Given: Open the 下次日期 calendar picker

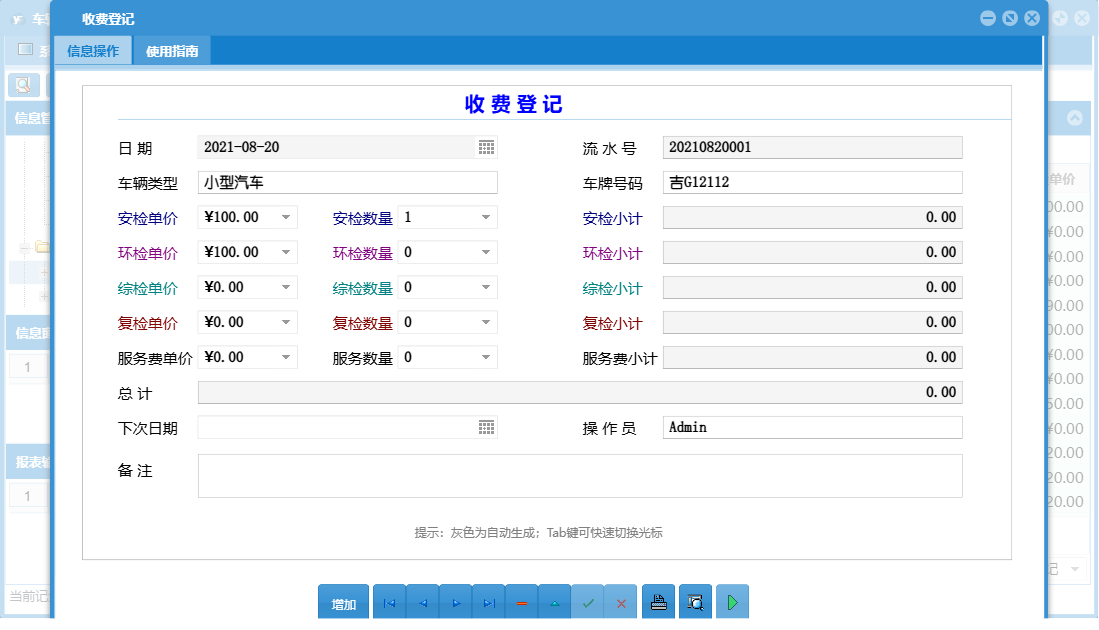Looking at the screenshot, I should [487, 427].
